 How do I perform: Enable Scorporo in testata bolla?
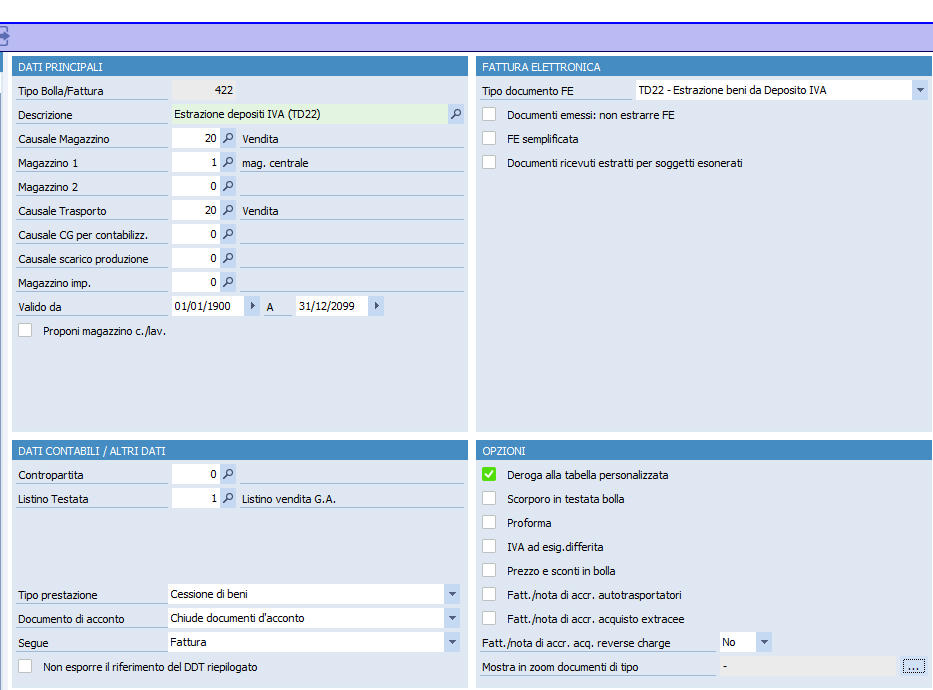pos(489,498)
